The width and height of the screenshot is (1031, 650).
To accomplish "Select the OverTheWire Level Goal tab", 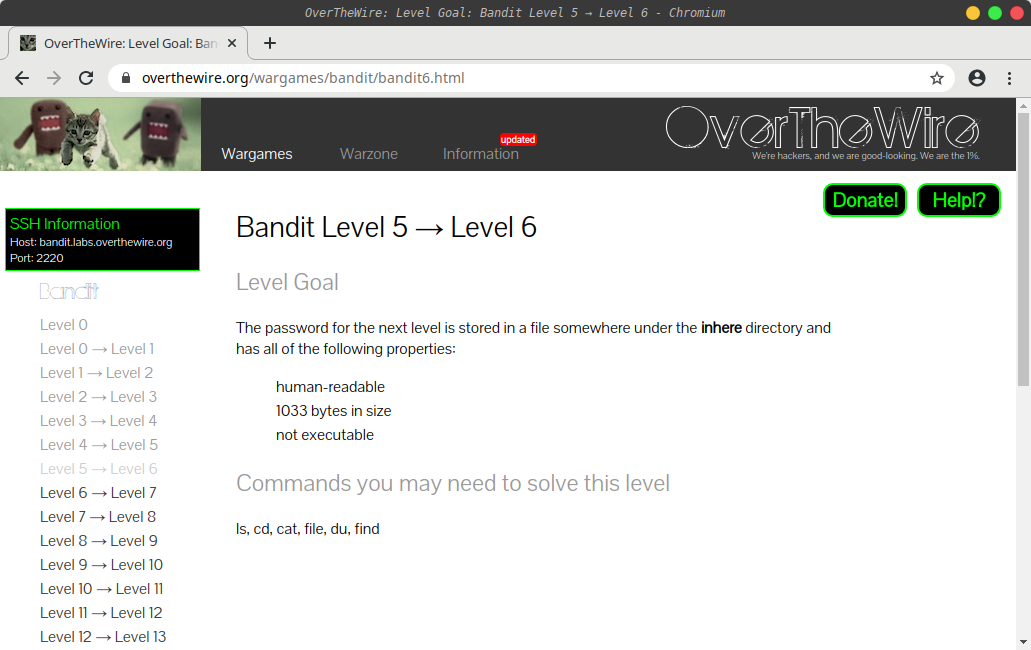I will [x=128, y=43].
